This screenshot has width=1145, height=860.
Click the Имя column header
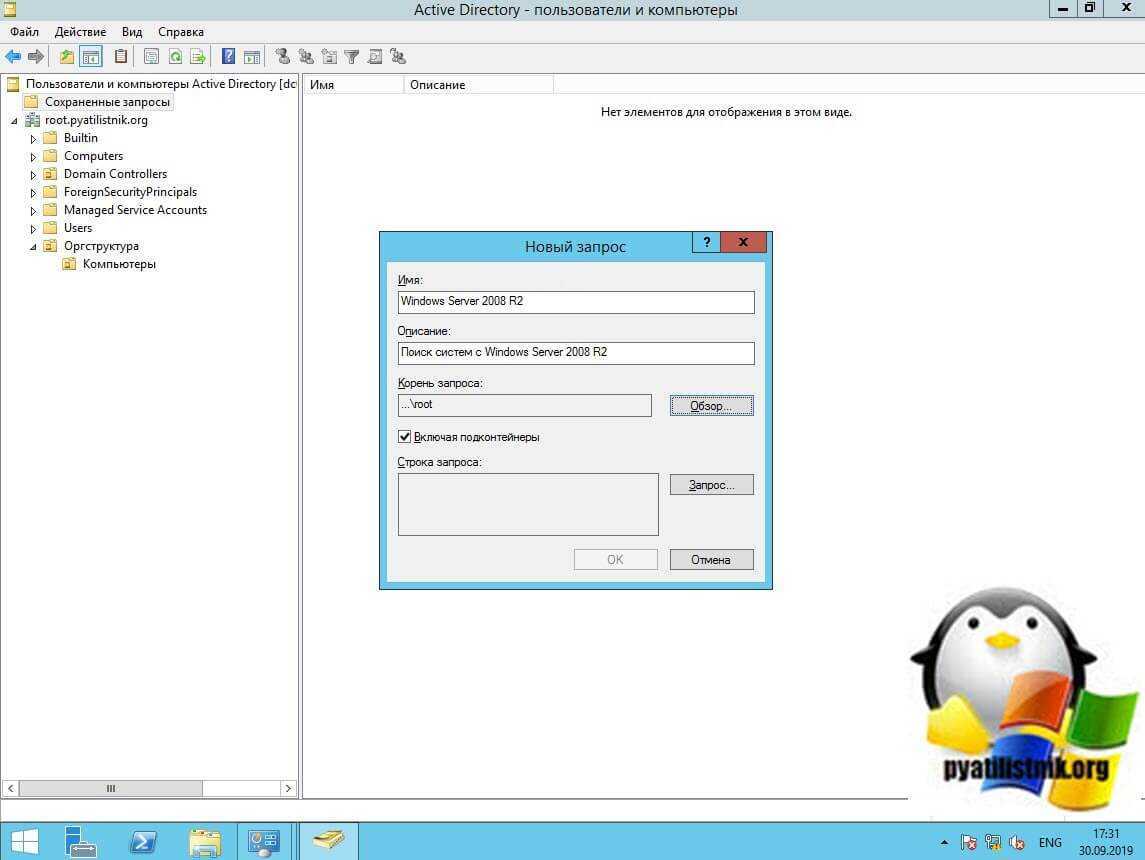pyautogui.click(x=353, y=85)
